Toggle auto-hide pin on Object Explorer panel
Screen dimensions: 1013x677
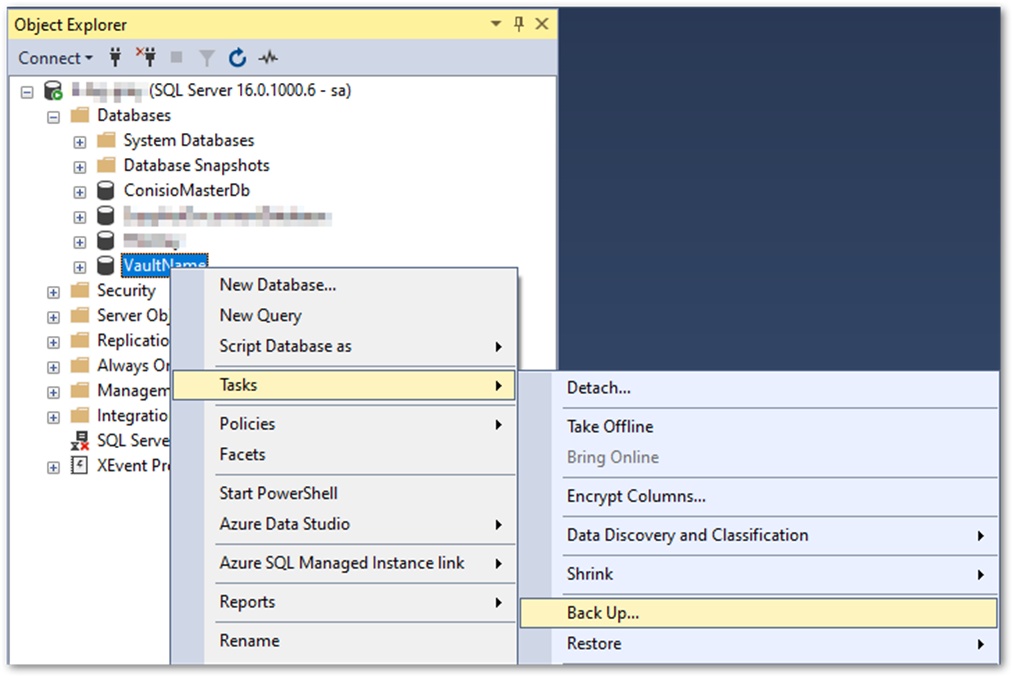click(x=518, y=24)
